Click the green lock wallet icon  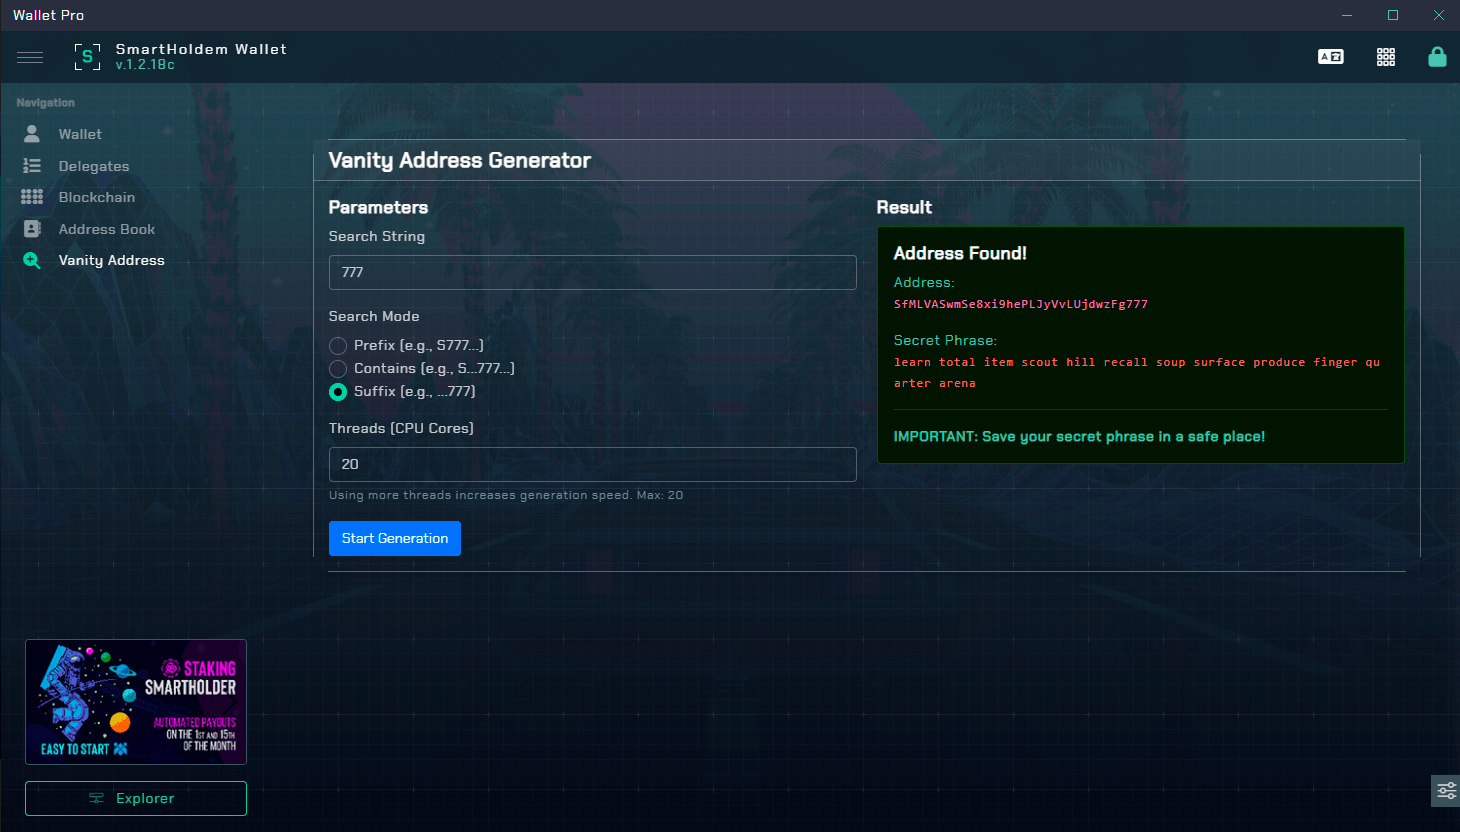point(1437,57)
